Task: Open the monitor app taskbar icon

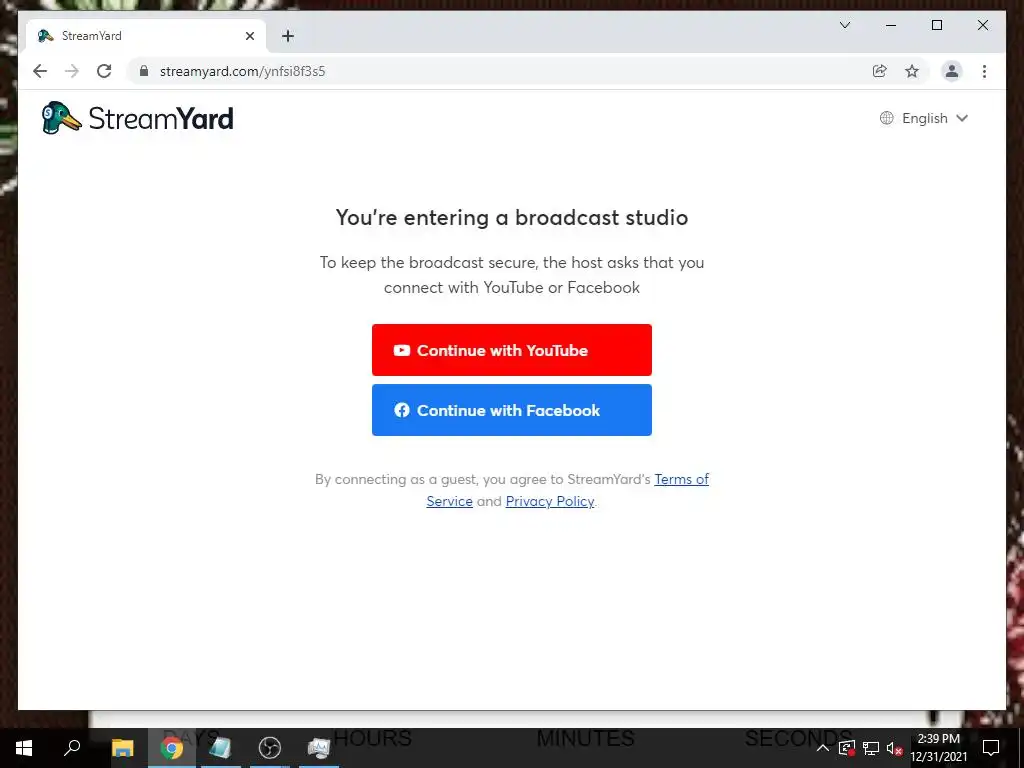Action: tap(319, 748)
